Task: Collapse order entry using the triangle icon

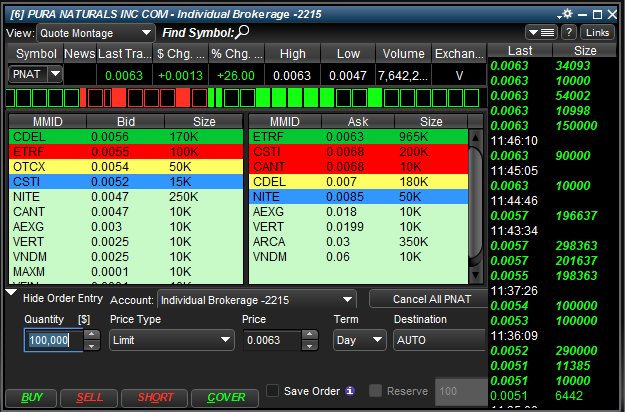Action: [x=11, y=293]
